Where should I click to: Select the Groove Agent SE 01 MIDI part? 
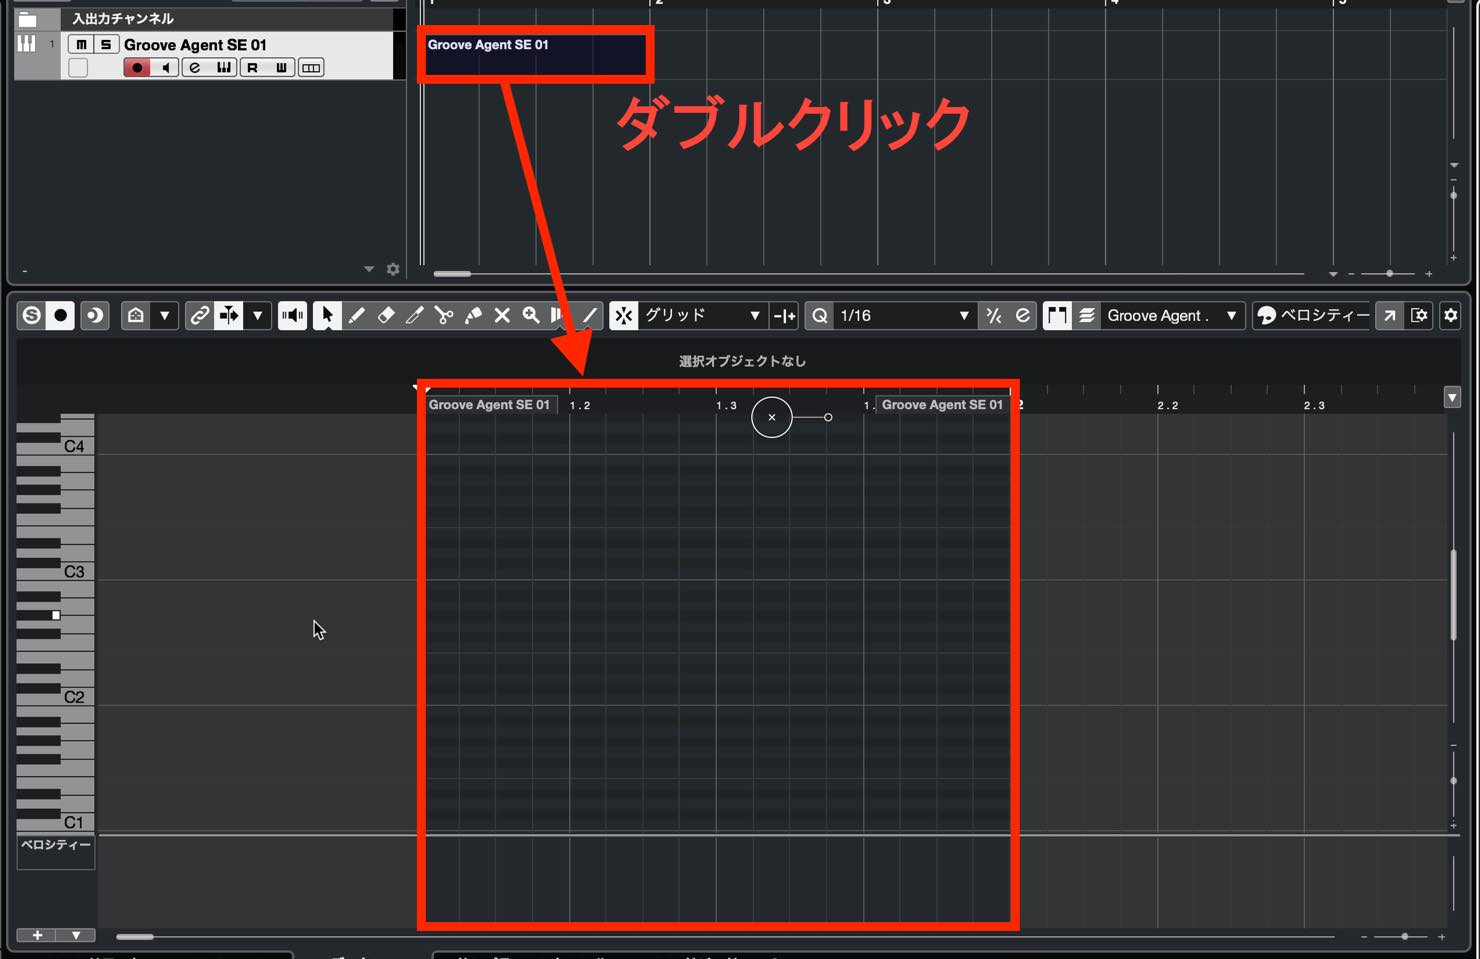[535, 54]
